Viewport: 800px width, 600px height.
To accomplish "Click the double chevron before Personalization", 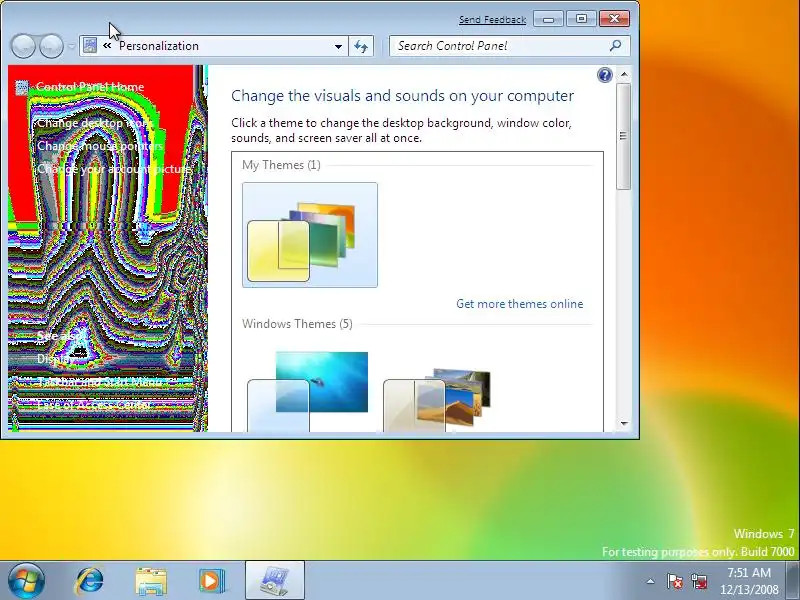I will coord(107,46).
